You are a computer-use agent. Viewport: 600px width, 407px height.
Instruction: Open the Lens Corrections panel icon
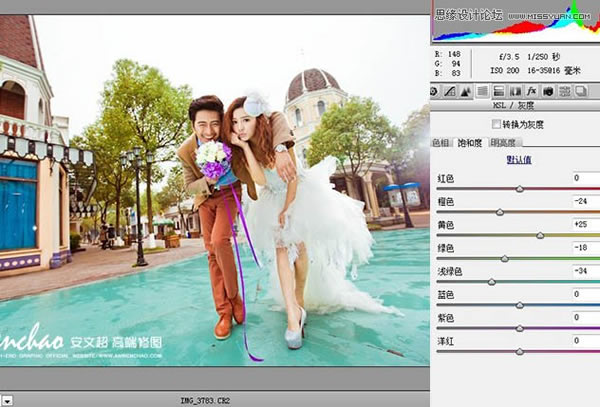pyautogui.click(x=514, y=91)
